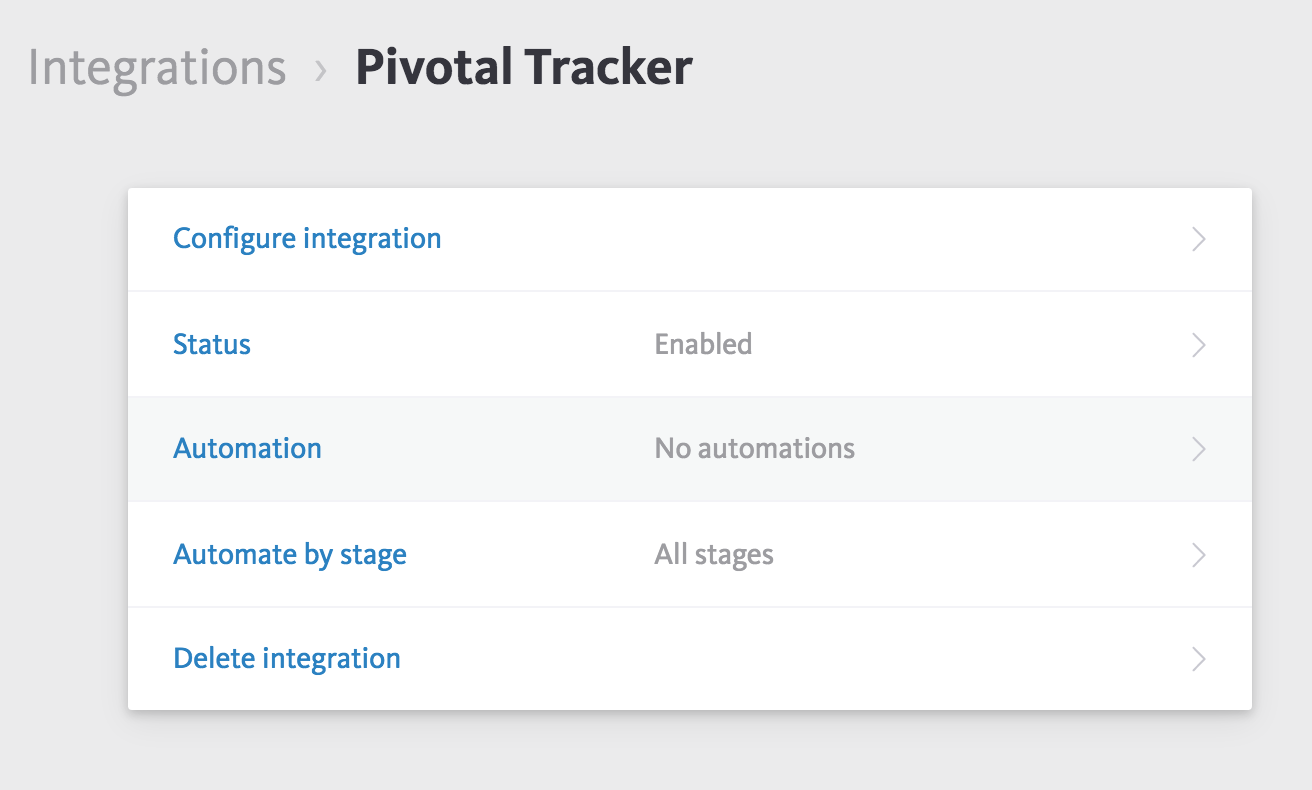Click the chevron next to Delete integration
Image resolution: width=1312 pixels, height=790 pixels.
pyautogui.click(x=1199, y=659)
